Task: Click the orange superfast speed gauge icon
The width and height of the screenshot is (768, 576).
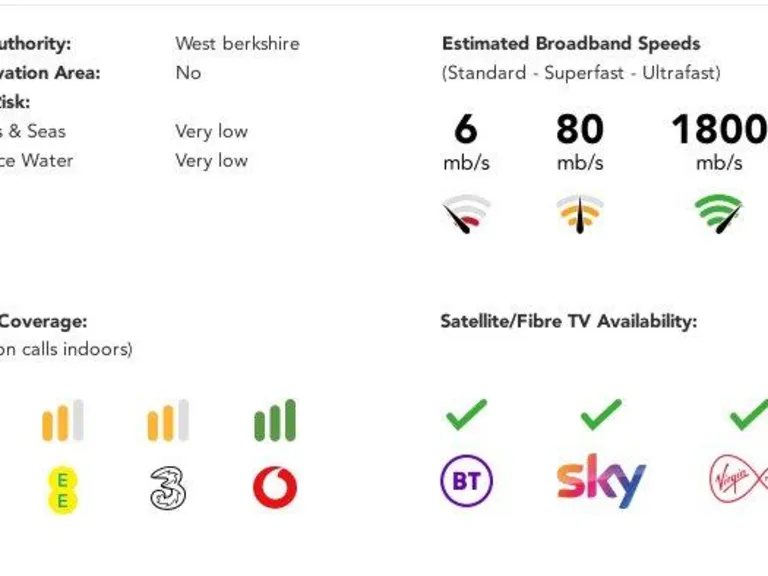Action: click(580, 214)
